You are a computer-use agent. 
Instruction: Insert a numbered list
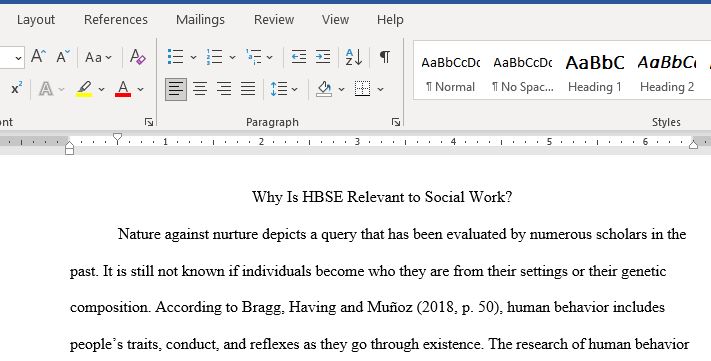(214, 57)
